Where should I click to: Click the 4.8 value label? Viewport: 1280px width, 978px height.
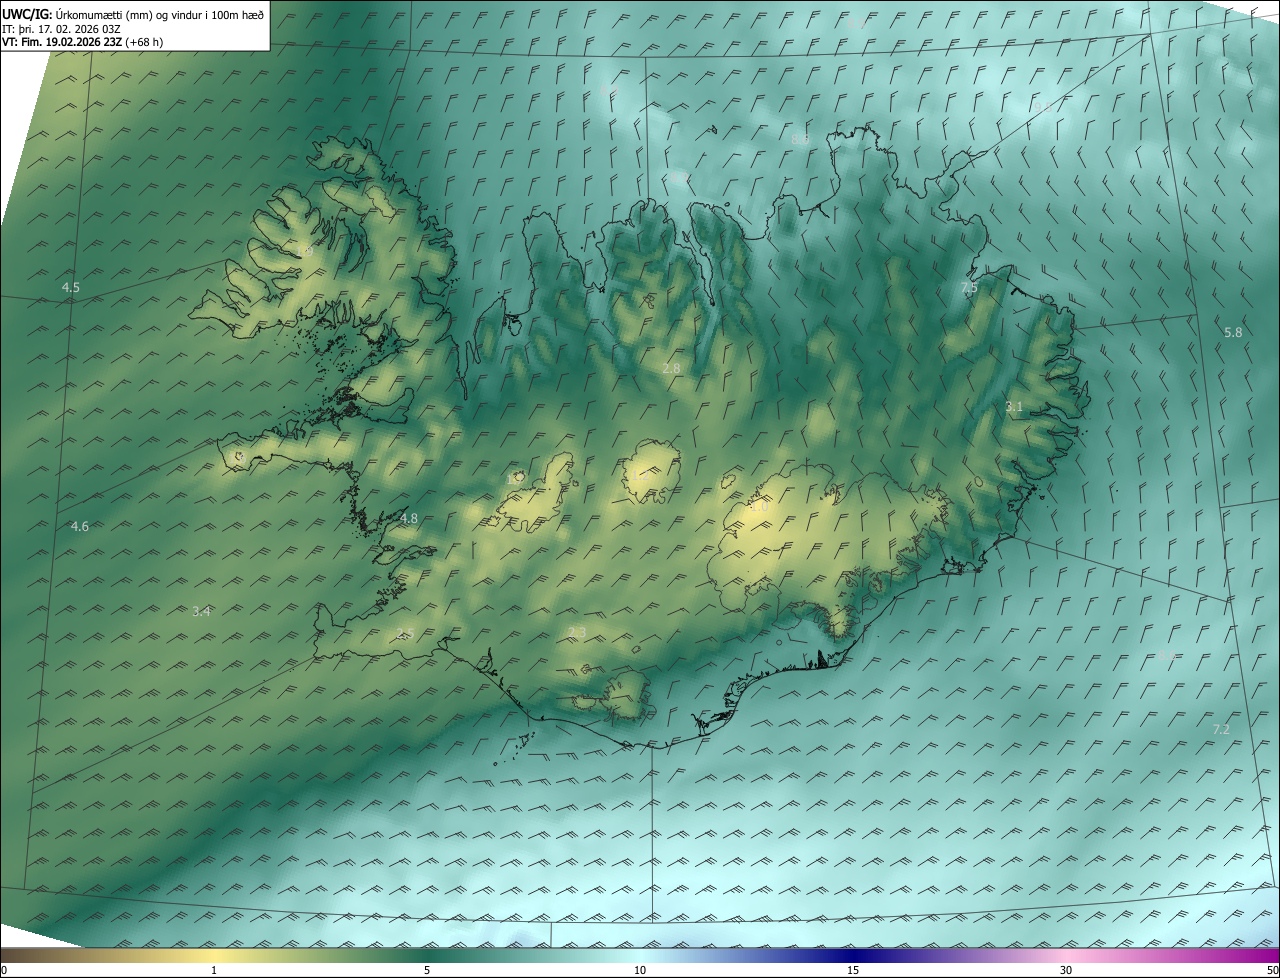pyautogui.click(x=409, y=519)
